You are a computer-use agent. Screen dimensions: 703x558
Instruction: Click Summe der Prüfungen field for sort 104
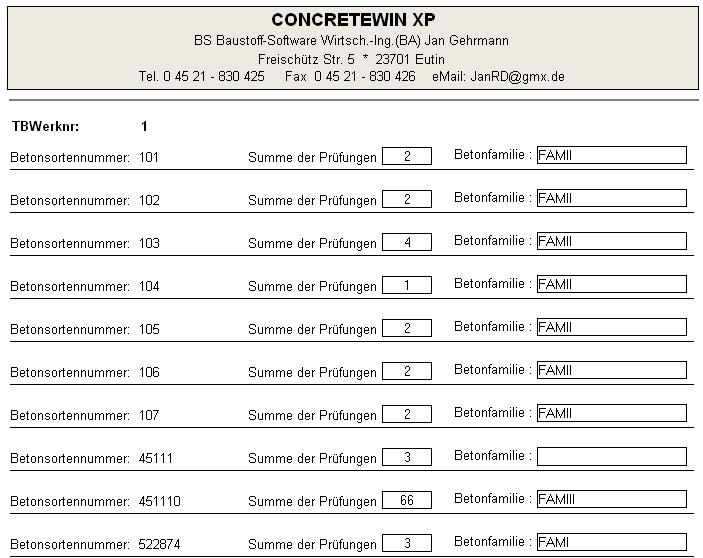(x=407, y=285)
